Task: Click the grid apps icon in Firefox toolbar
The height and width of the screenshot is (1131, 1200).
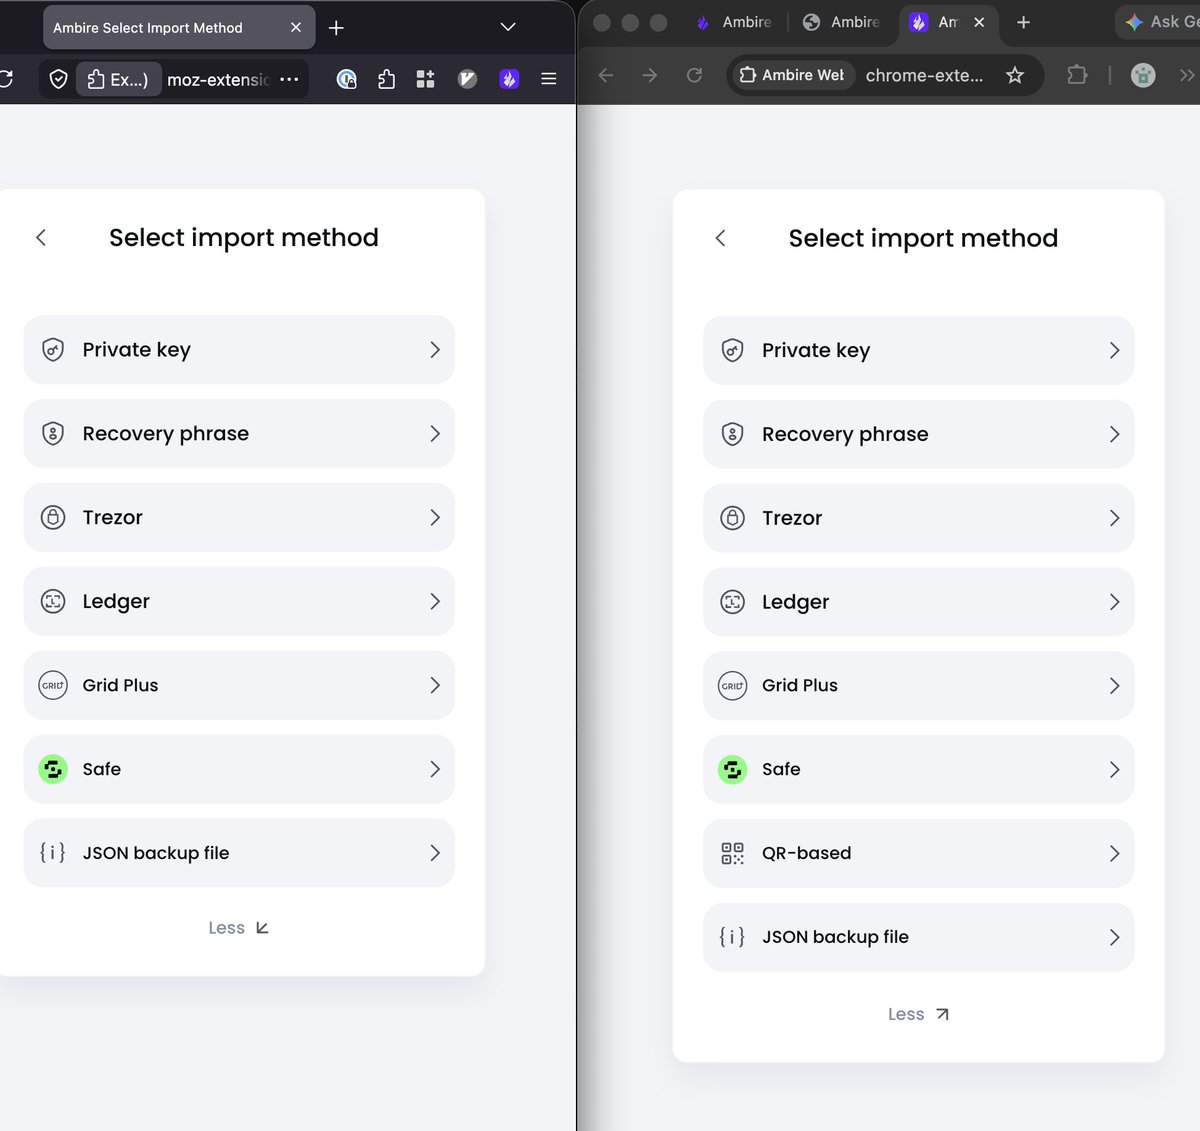Action: (426, 79)
